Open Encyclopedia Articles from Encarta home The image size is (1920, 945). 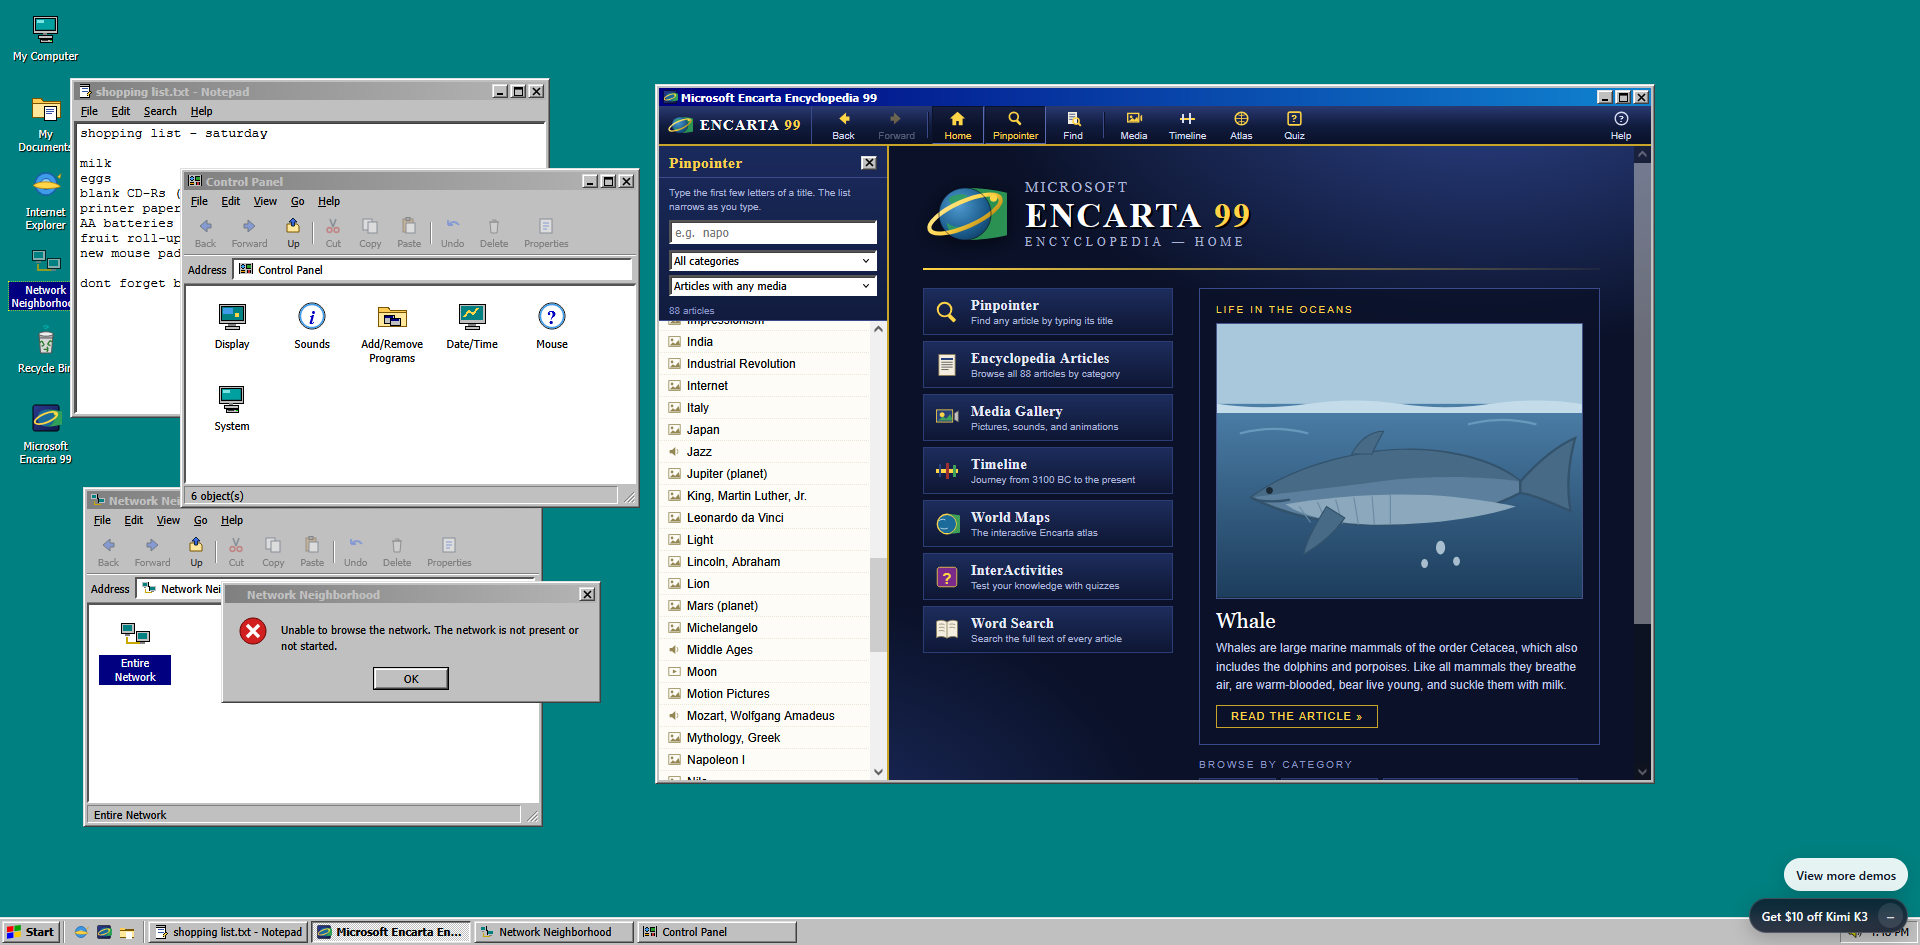point(1047,364)
